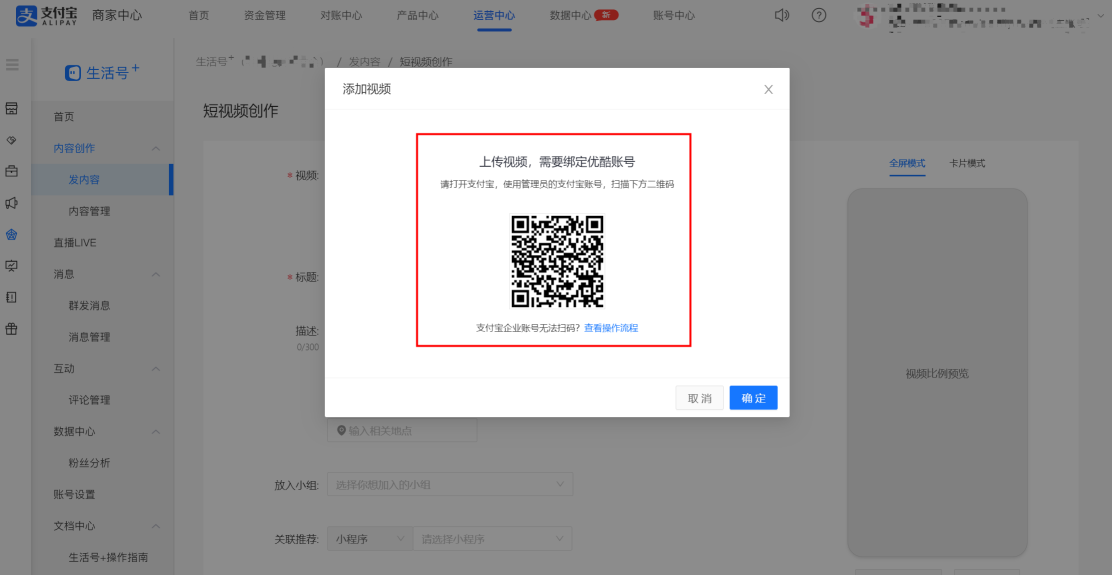
Task: Click the 短视频创作 page heading
Action: 240,111
